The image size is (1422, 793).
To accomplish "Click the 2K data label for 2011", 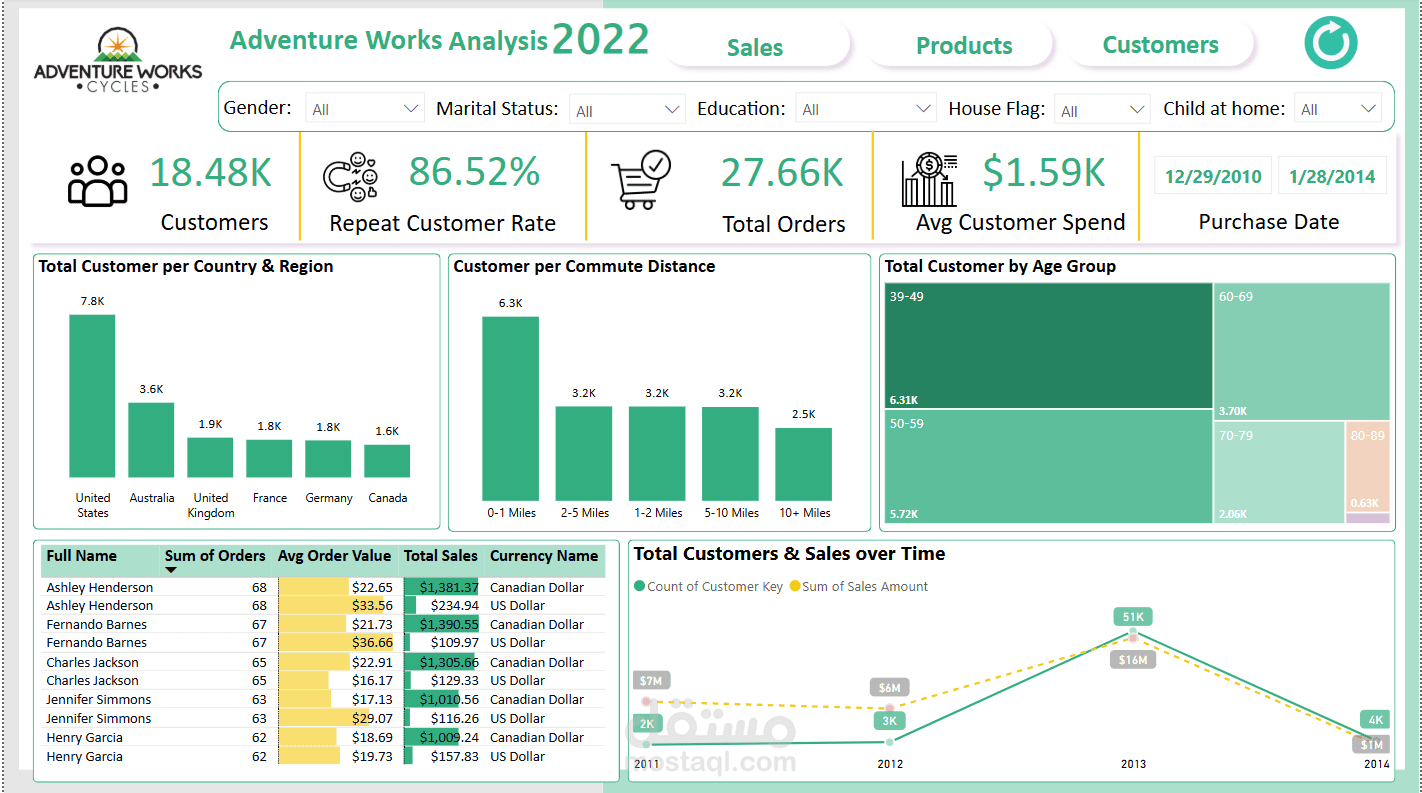I will 647,724.
